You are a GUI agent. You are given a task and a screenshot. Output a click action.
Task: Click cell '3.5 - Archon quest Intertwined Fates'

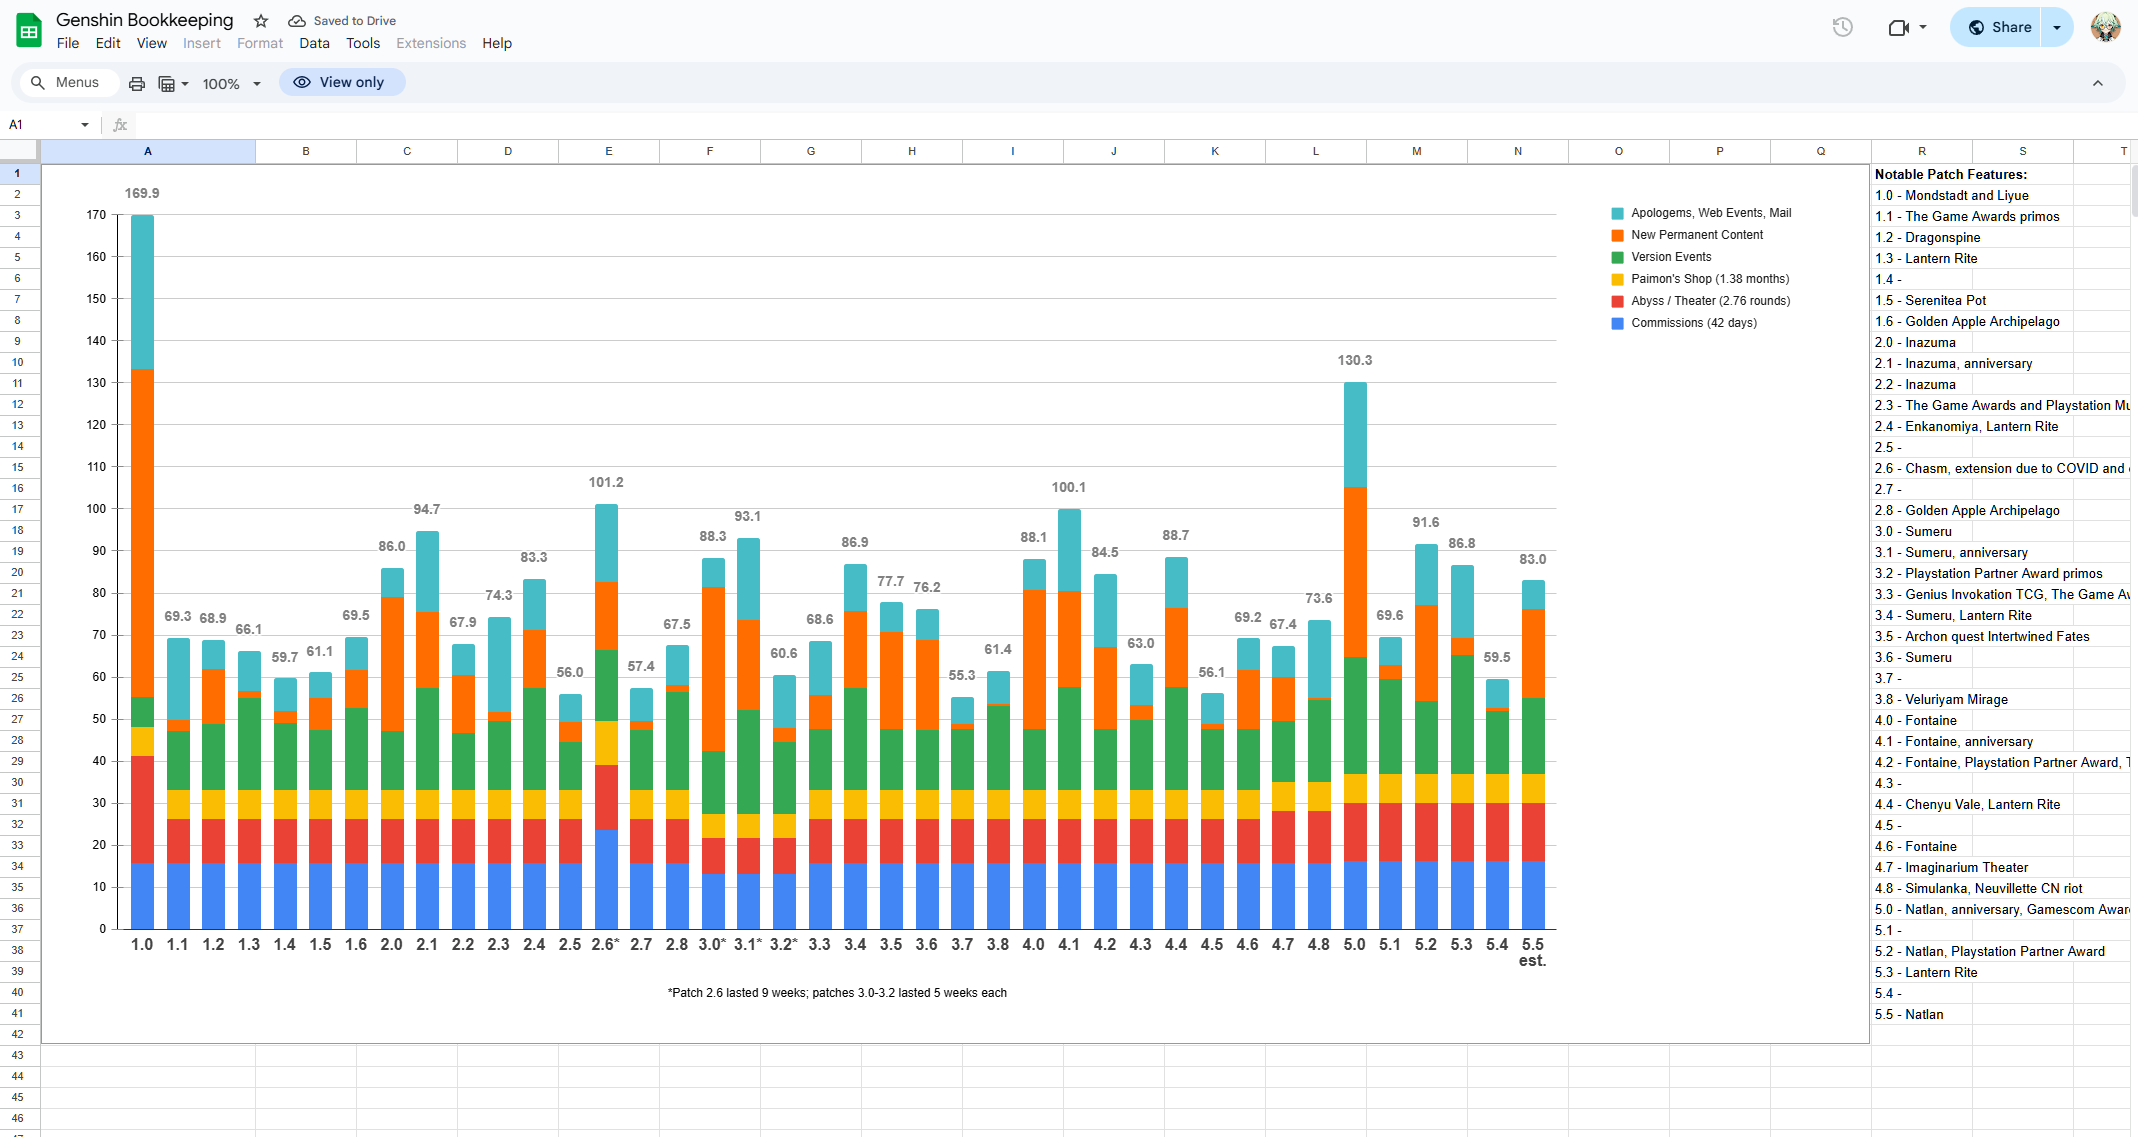(1981, 636)
